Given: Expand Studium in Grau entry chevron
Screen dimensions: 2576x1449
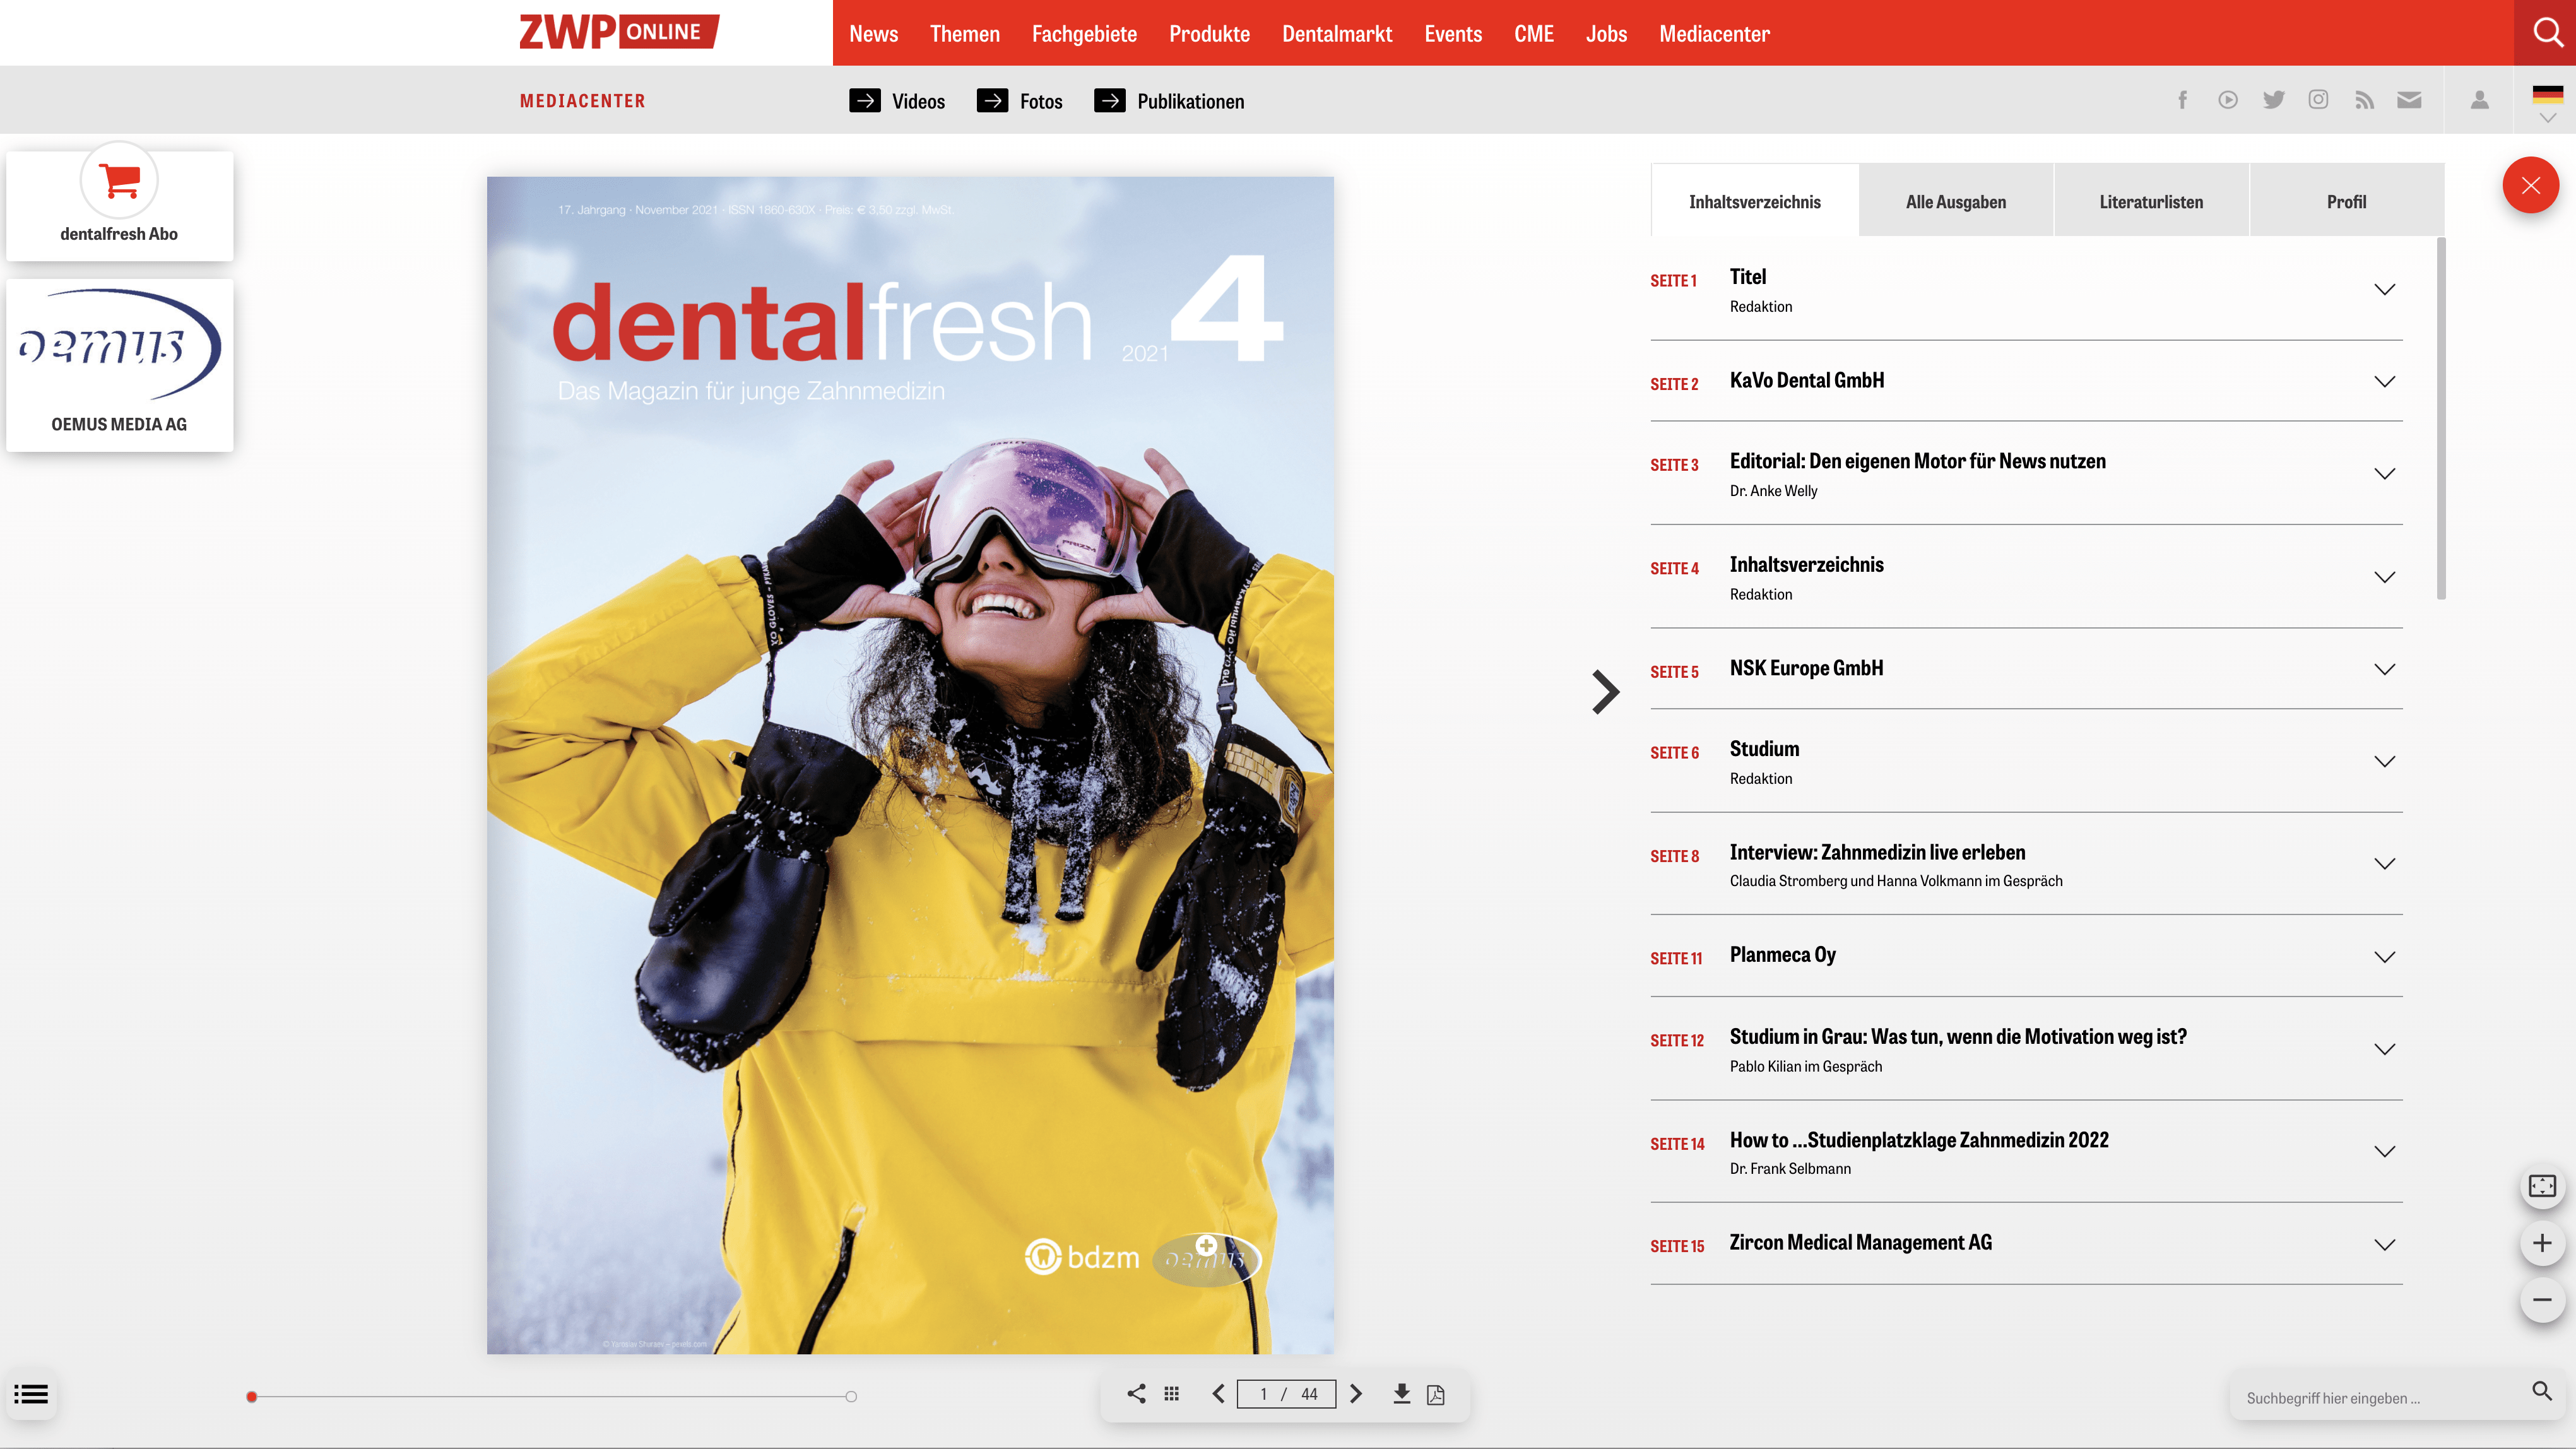Looking at the screenshot, I should tap(2384, 1050).
